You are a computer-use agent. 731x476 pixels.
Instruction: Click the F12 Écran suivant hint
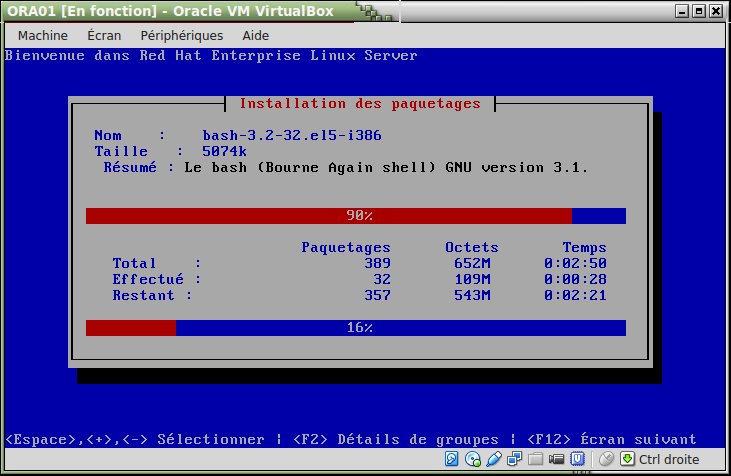point(612,440)
